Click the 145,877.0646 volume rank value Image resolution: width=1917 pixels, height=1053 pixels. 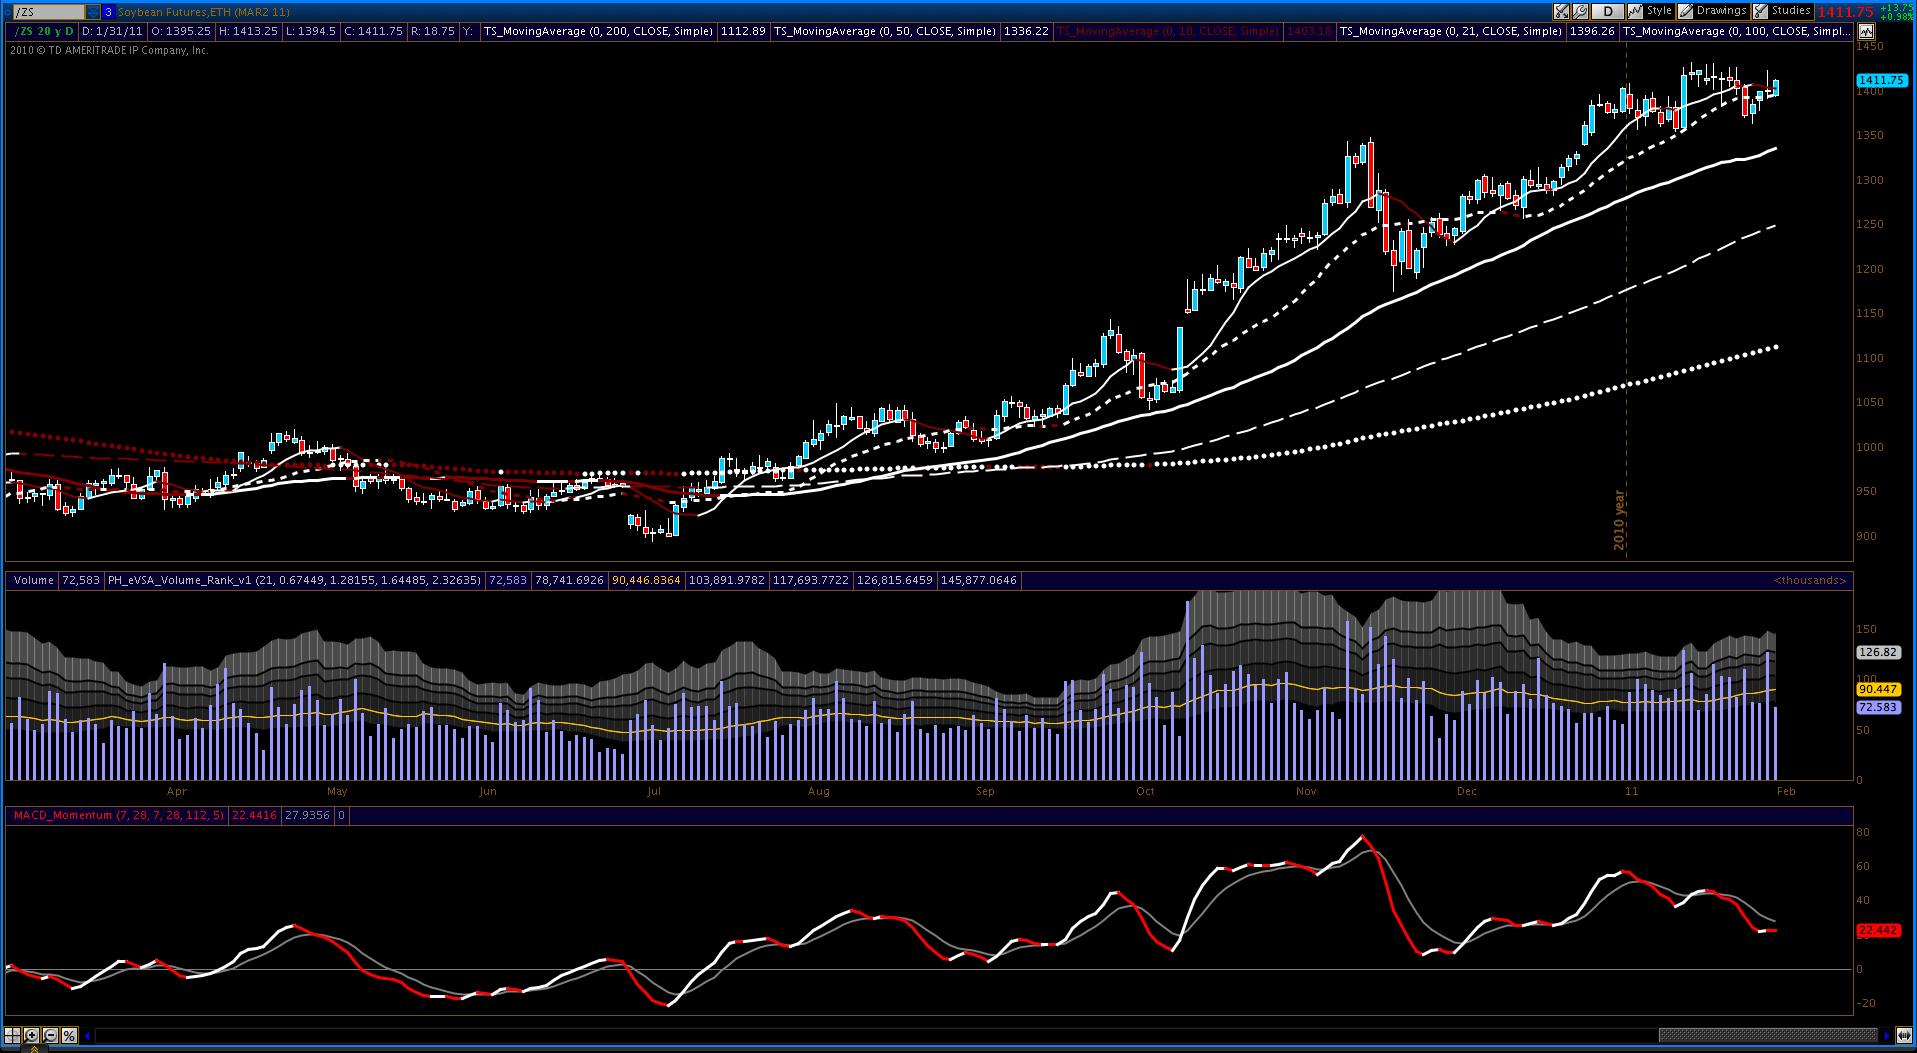click(x=979, y=580)
